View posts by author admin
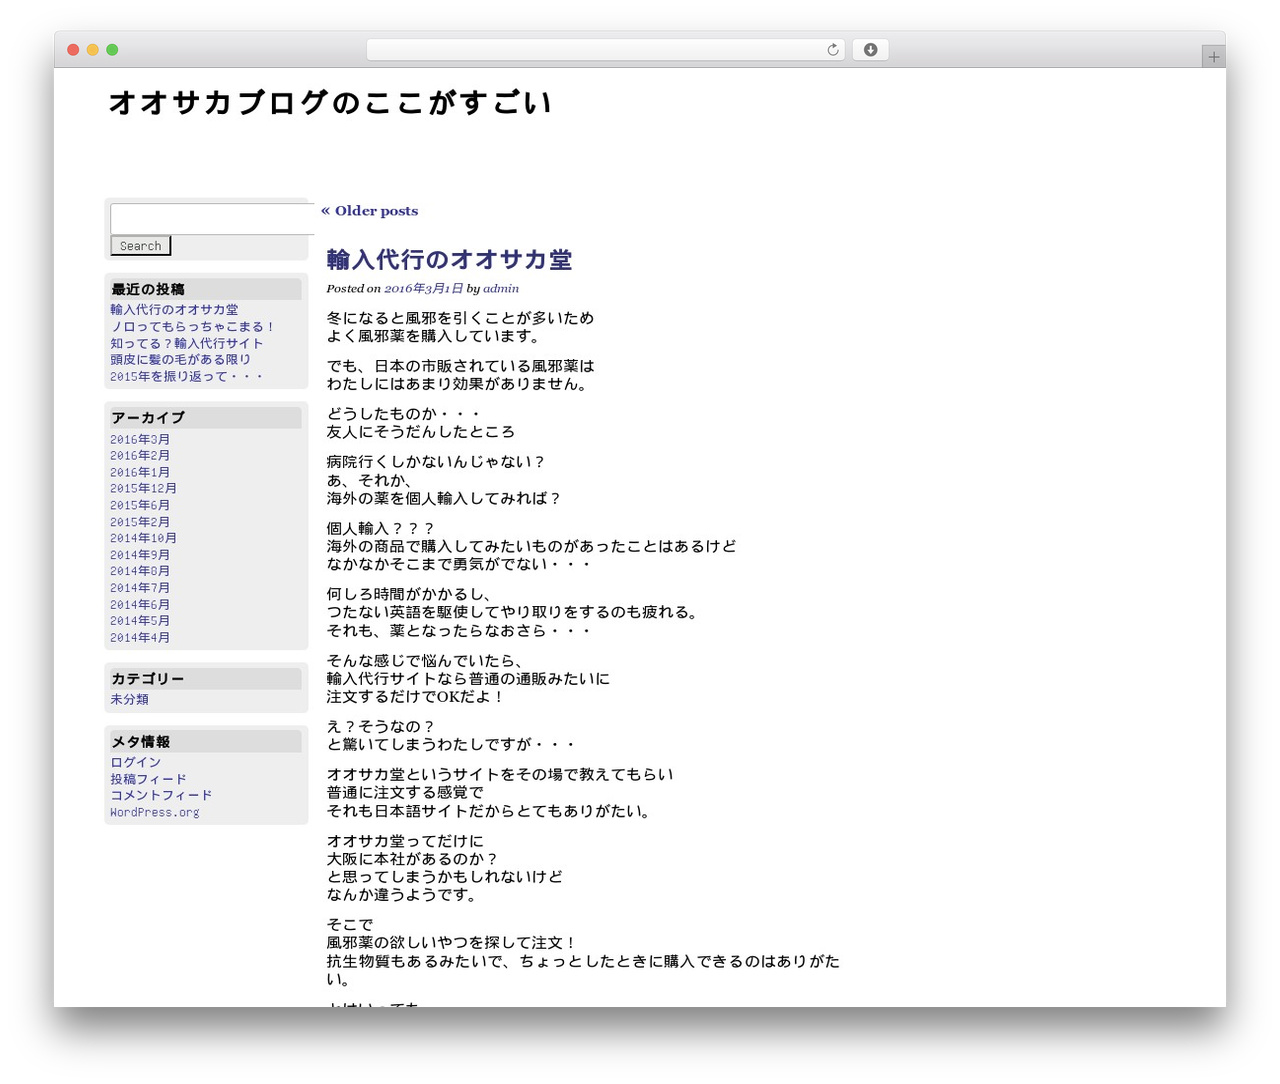This screenshot has height=1084, width=1280. click(x=501, y=289)
